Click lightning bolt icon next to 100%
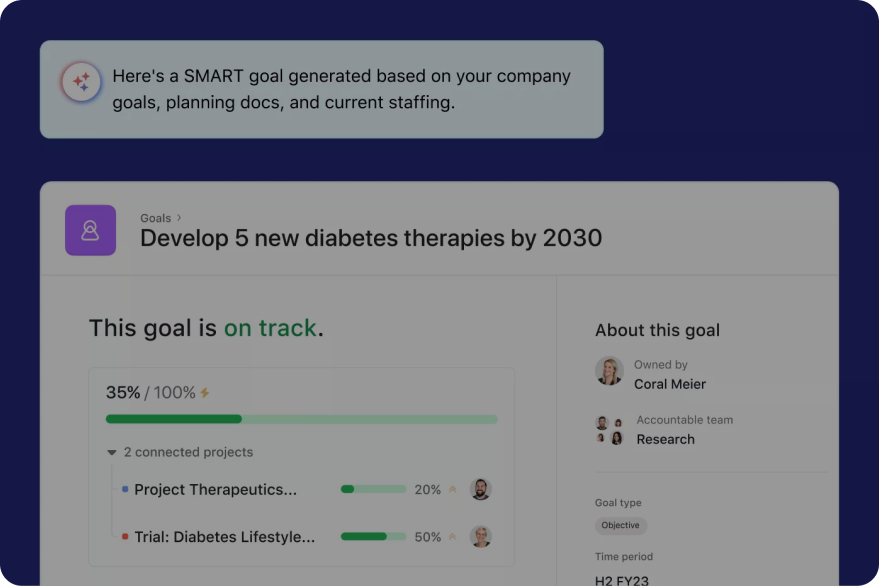Viewport: 879px width, 586px height. coord(205,393)
